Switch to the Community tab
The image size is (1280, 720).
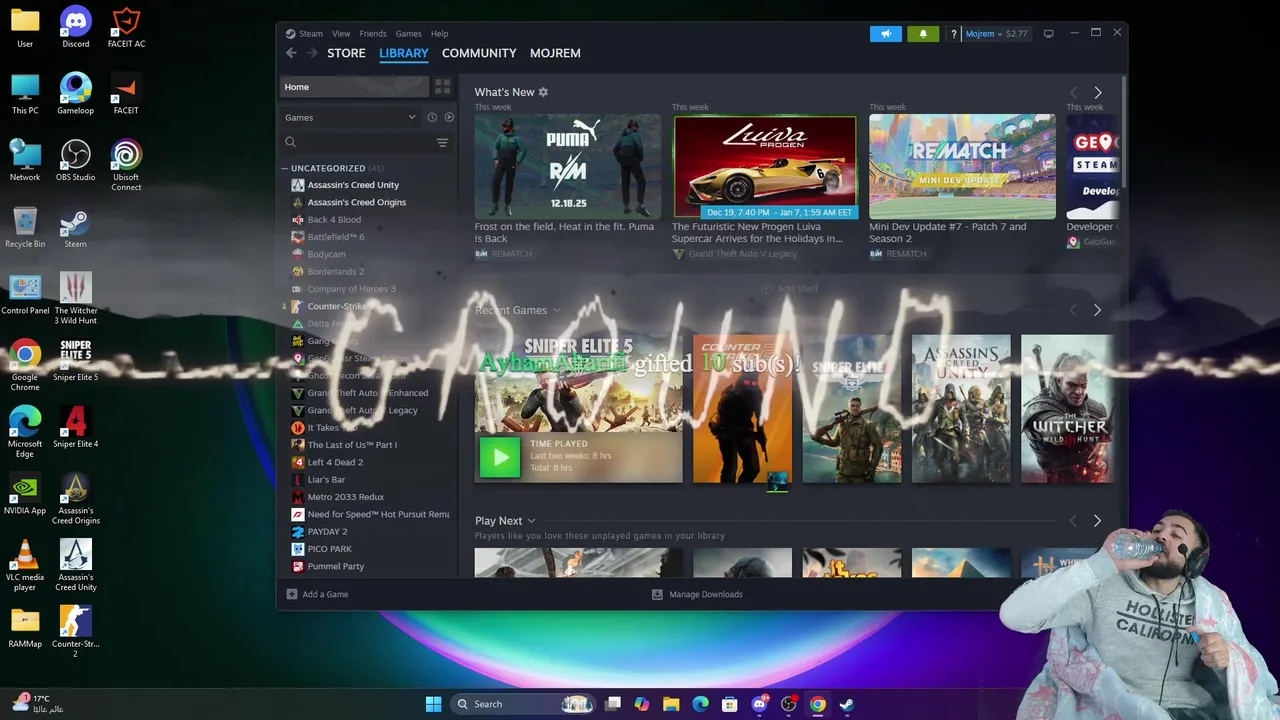point(479,53)
